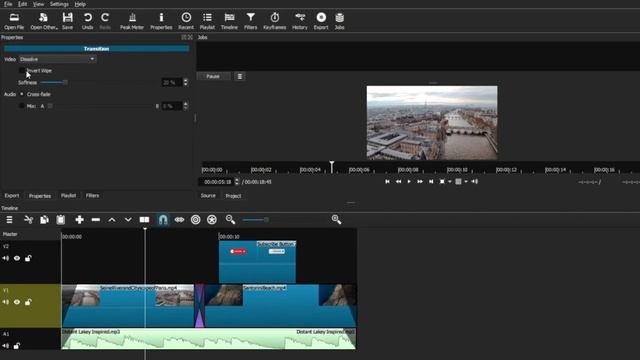Open the Help menu
640x360 pixels.
coord(80,4)
